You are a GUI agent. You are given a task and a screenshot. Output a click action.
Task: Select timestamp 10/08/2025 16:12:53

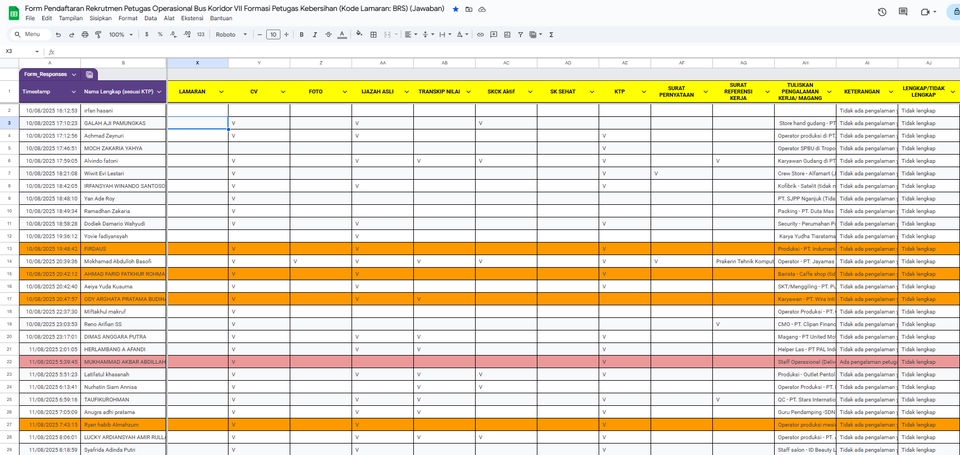point(50,110)
